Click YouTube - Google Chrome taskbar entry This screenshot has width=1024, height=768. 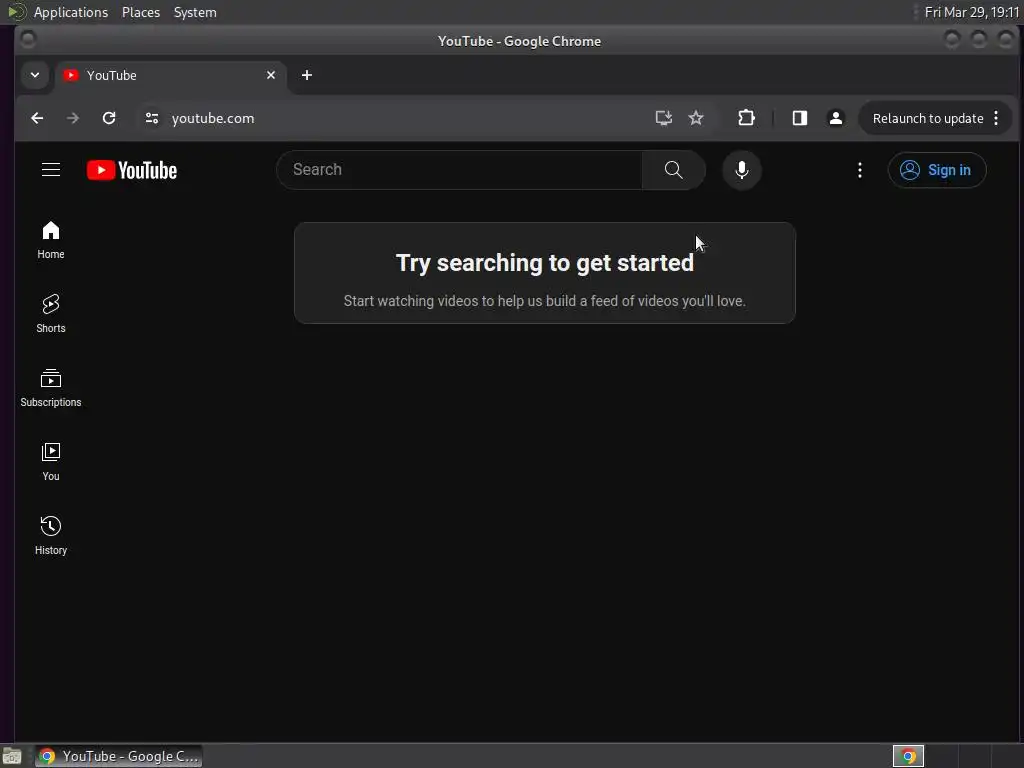click(119, 756)
